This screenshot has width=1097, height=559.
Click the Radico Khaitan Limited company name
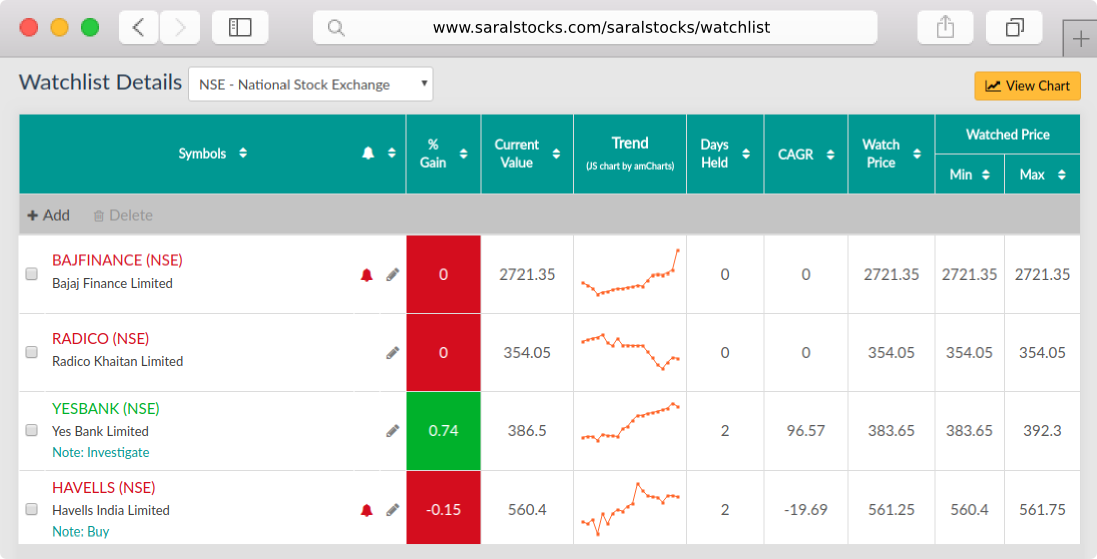[118, 362]
